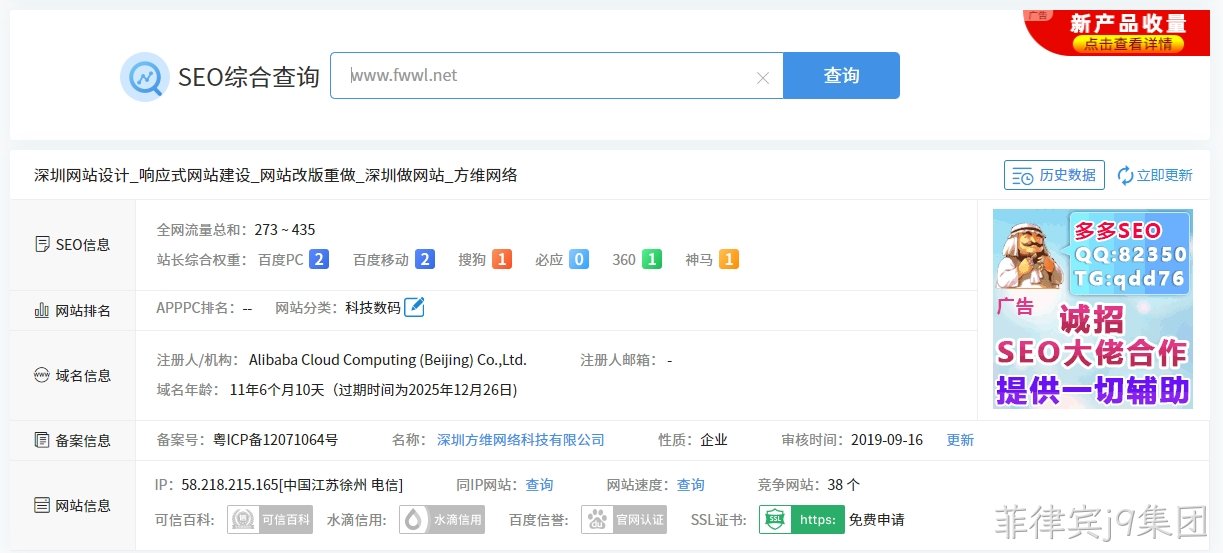Viewport: 1223px width, 553px height.
Task: Click registrant Alibaba Cloud Computing text
Action: click(x=387, y=360)
